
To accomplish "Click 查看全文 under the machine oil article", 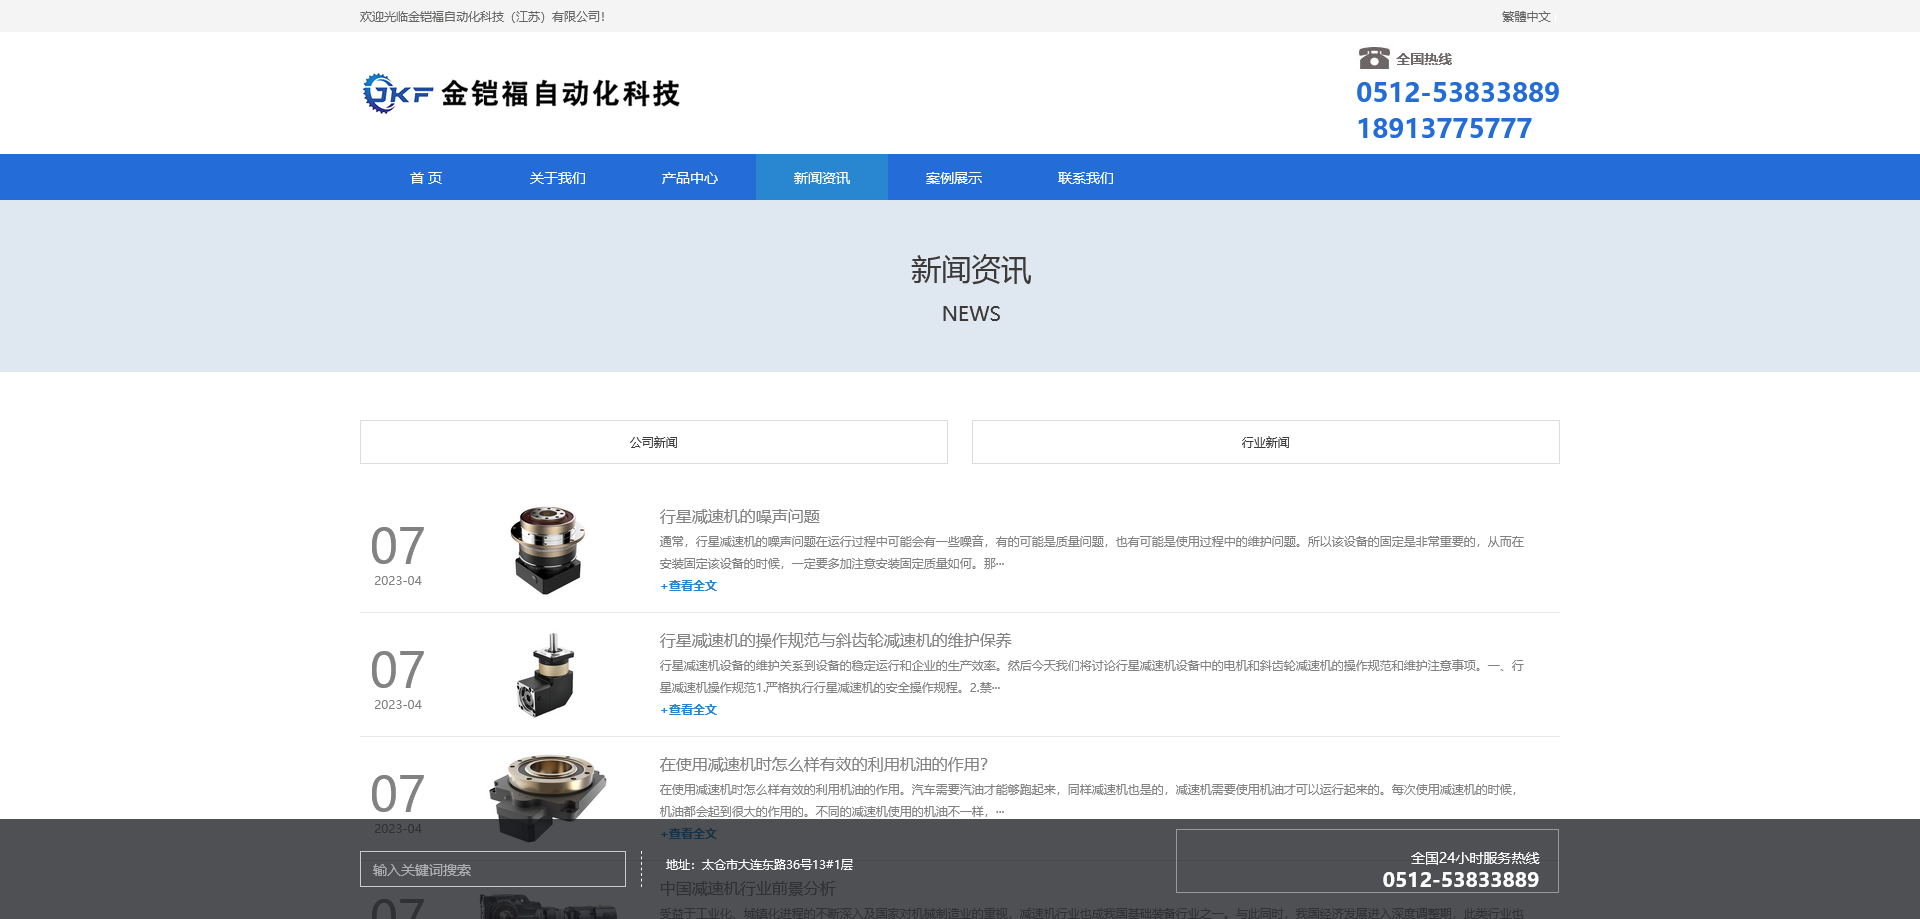I will (687, 833).
